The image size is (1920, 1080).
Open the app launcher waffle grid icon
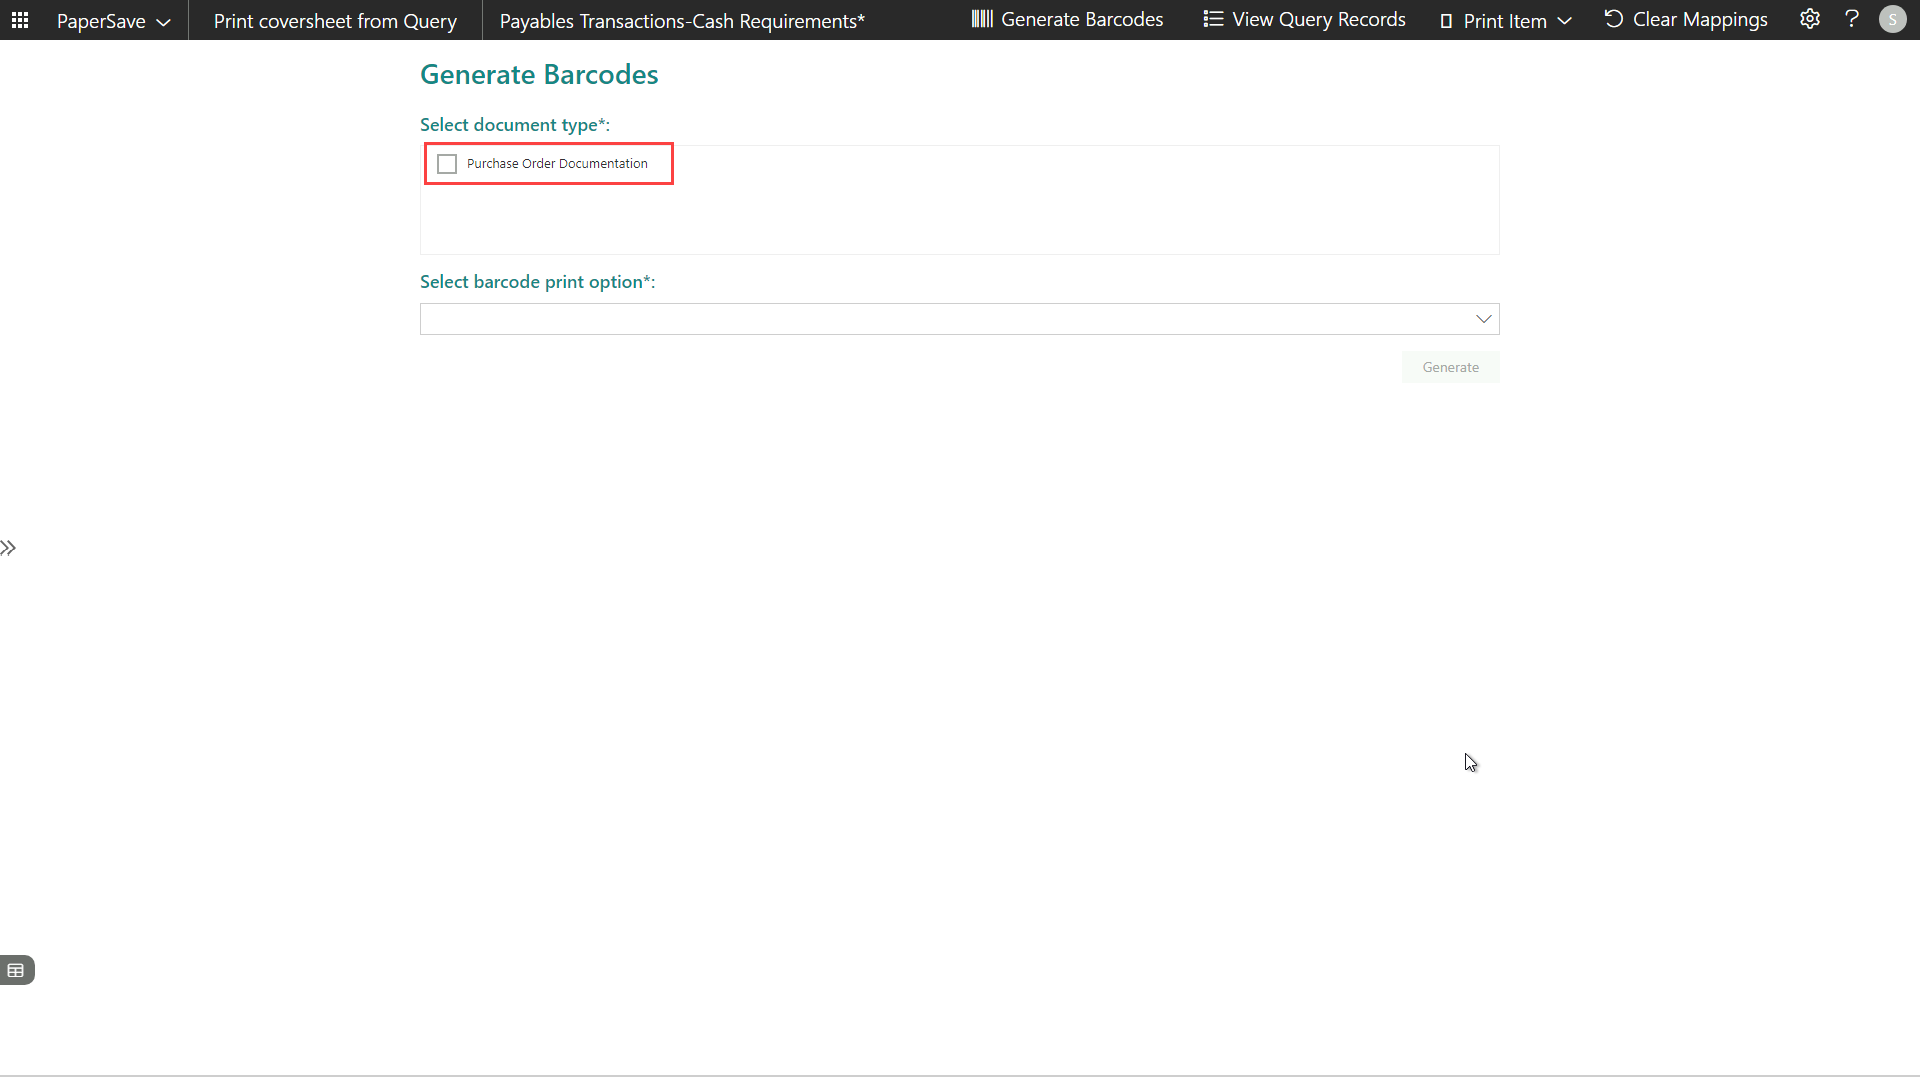(x=20, y=20)
